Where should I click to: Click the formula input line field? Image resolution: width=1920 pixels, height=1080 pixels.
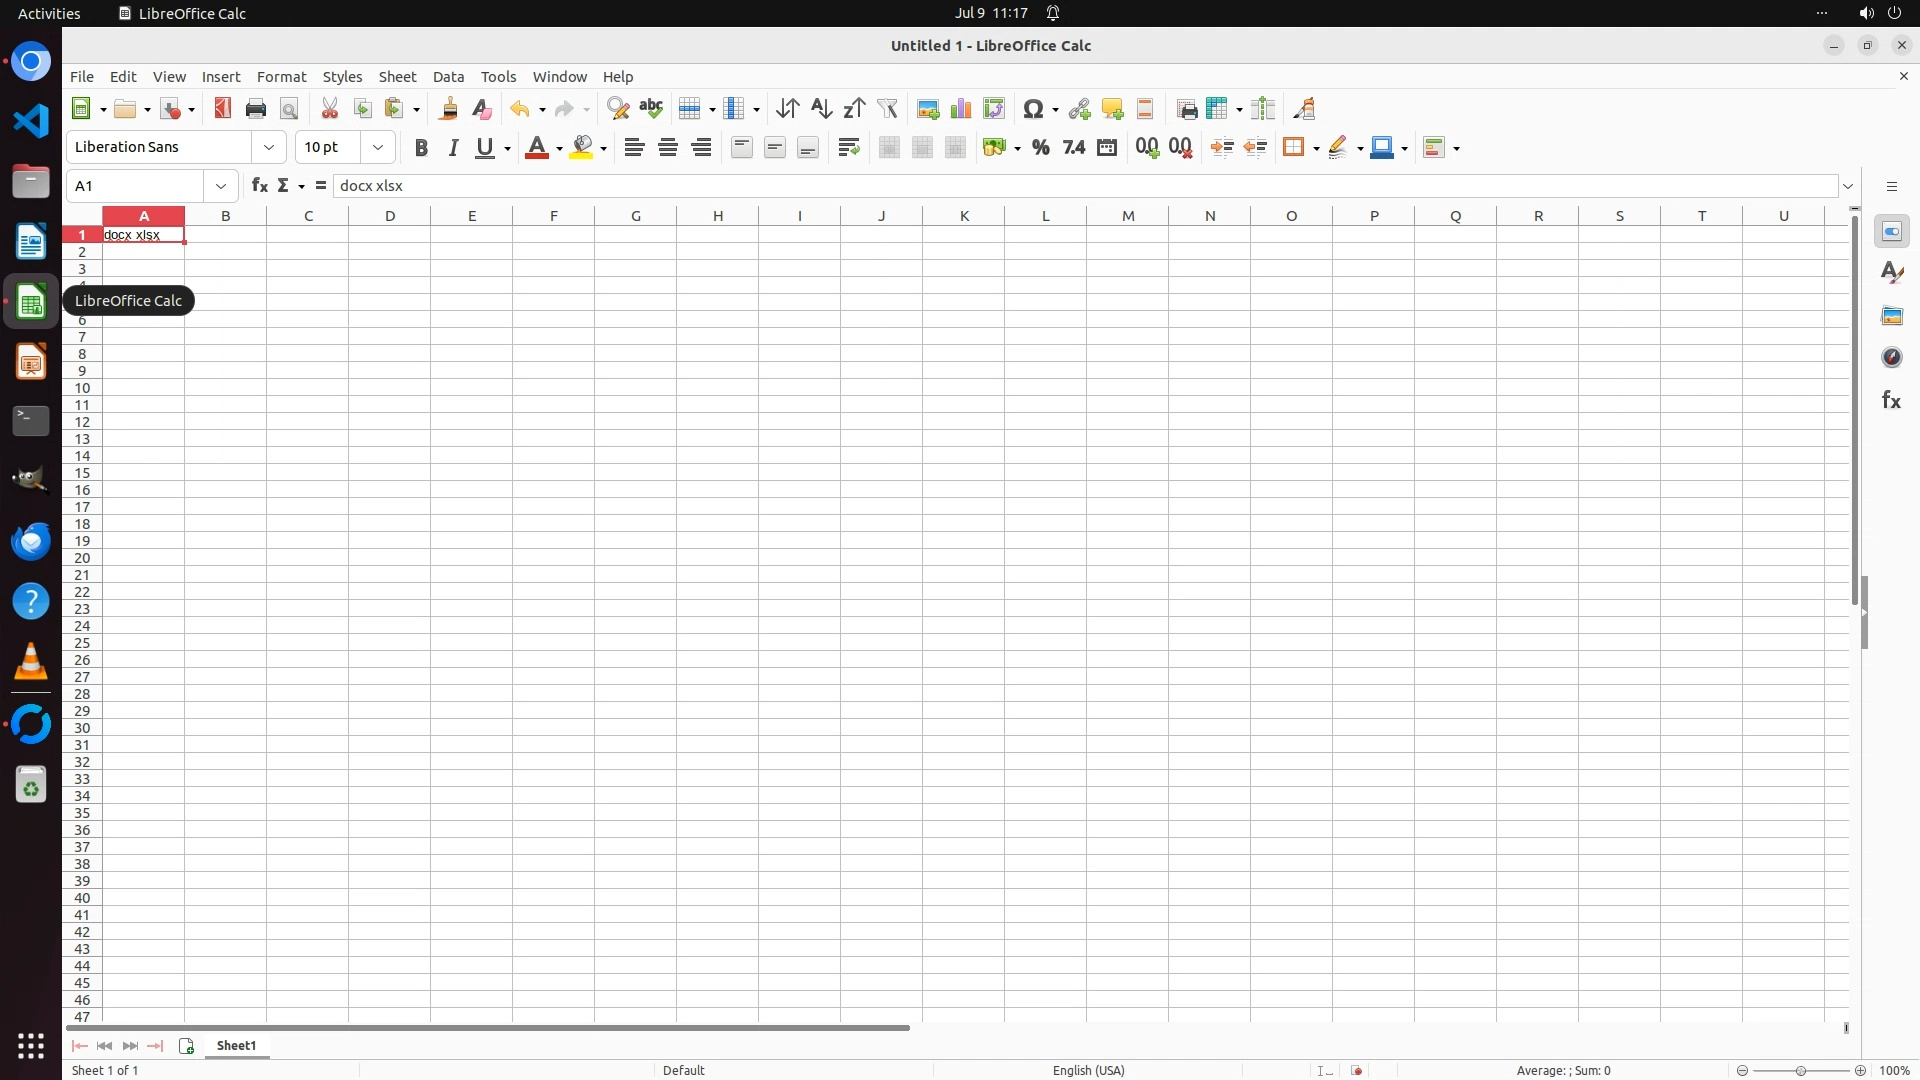(1085, 186)
